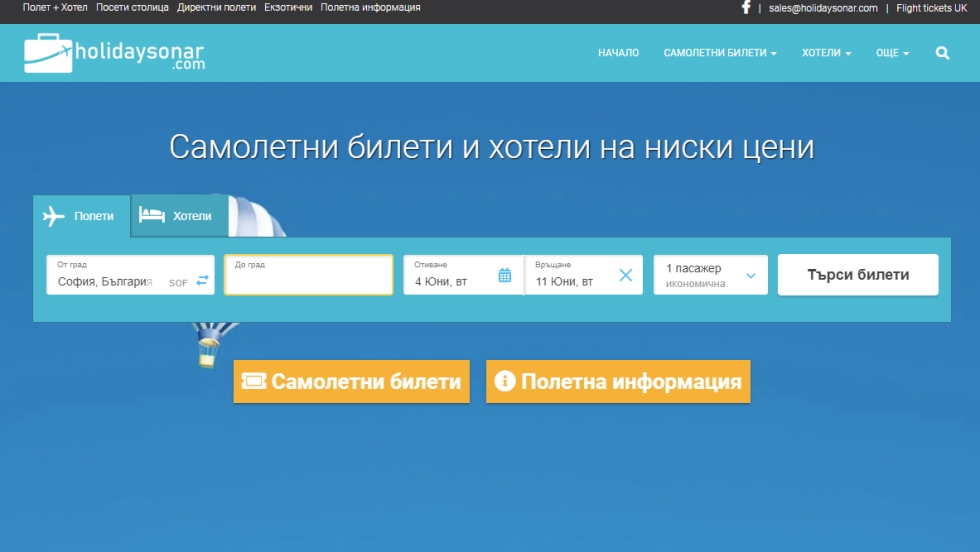
Task: Expand the Хотели navigation dropdown
Action: (826, 53)
